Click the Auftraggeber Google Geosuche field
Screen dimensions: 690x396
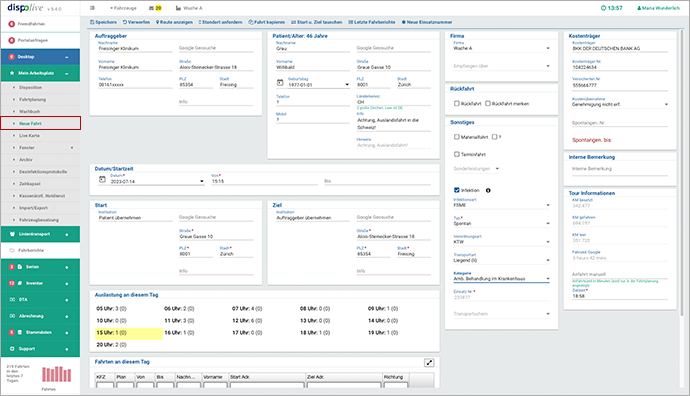[x=216, y=48]
